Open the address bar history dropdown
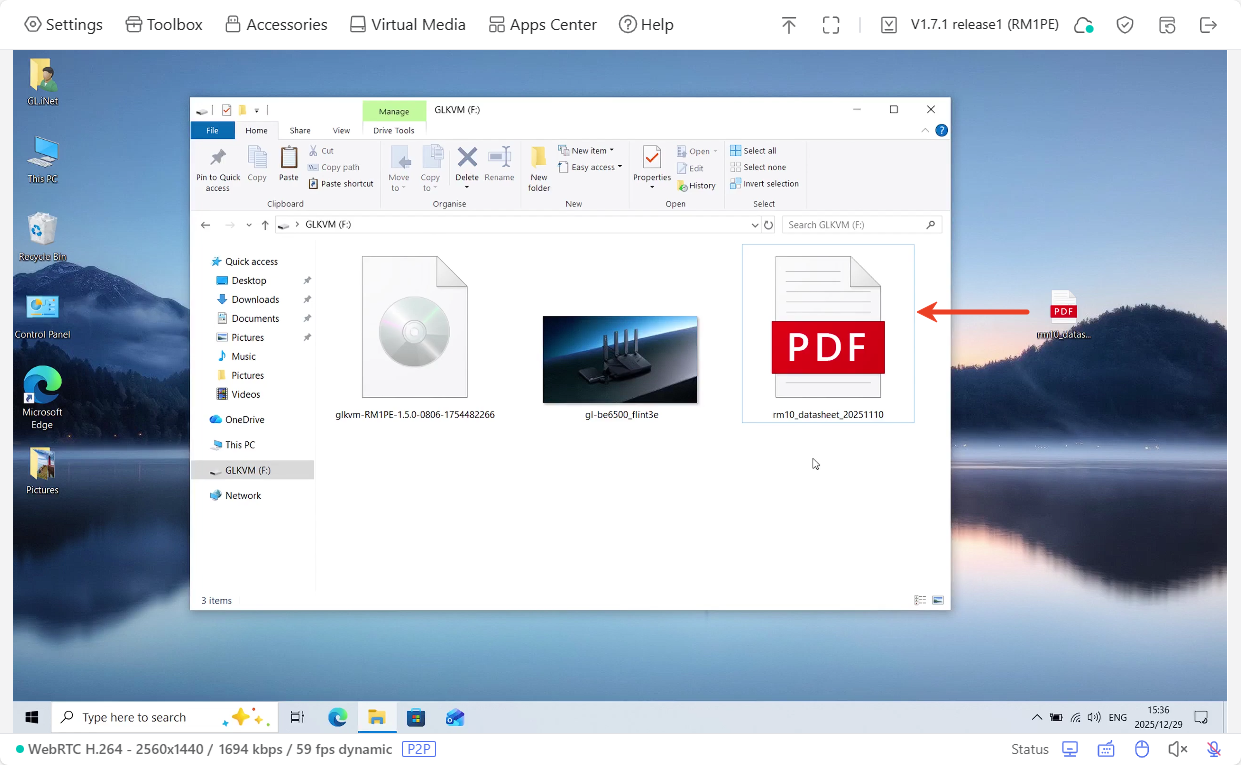The width and height of the screenshot is (1241, 765). coord(755,224)
